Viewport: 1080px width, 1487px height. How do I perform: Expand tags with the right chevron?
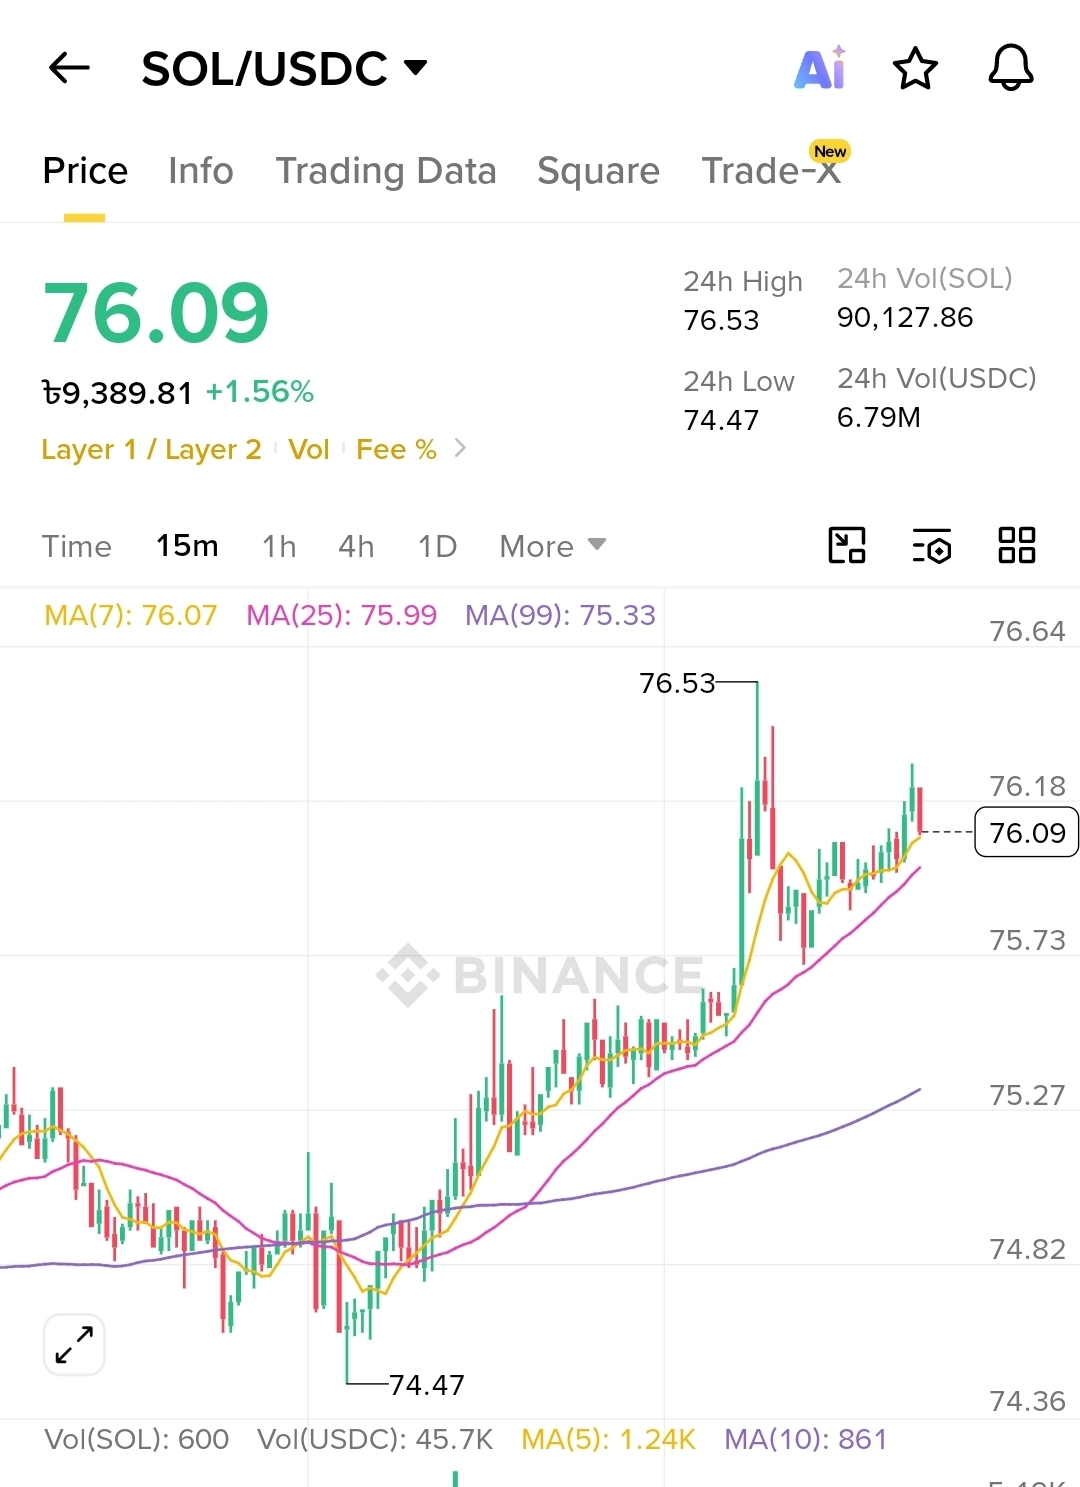click(x=460, y=448)
